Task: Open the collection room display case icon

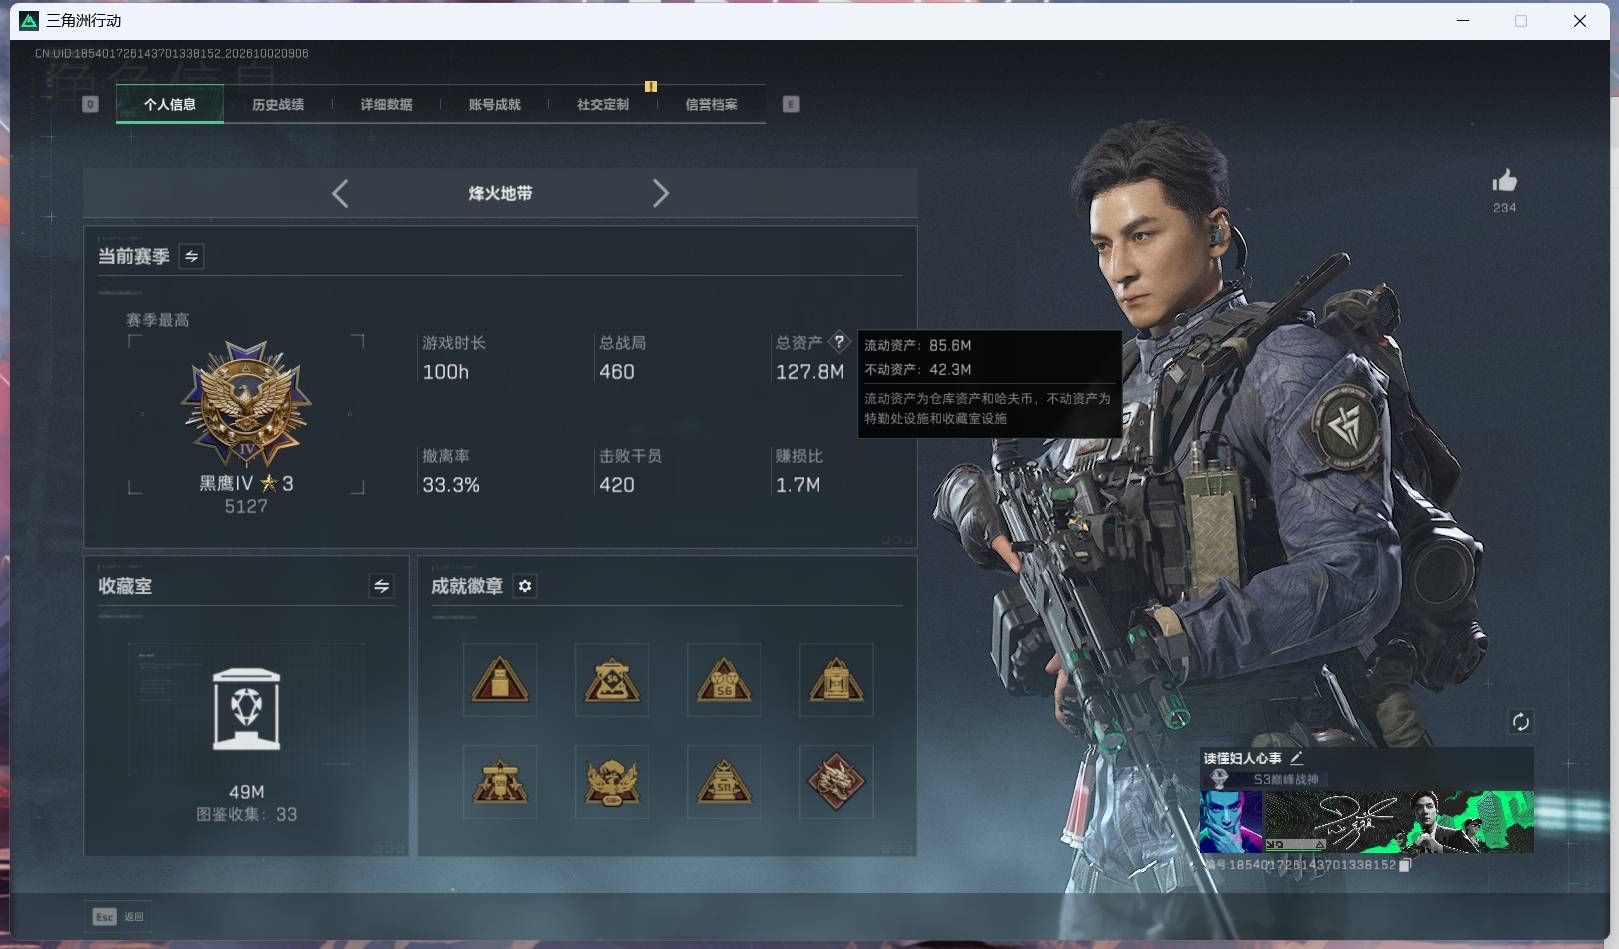Action: 247,710
